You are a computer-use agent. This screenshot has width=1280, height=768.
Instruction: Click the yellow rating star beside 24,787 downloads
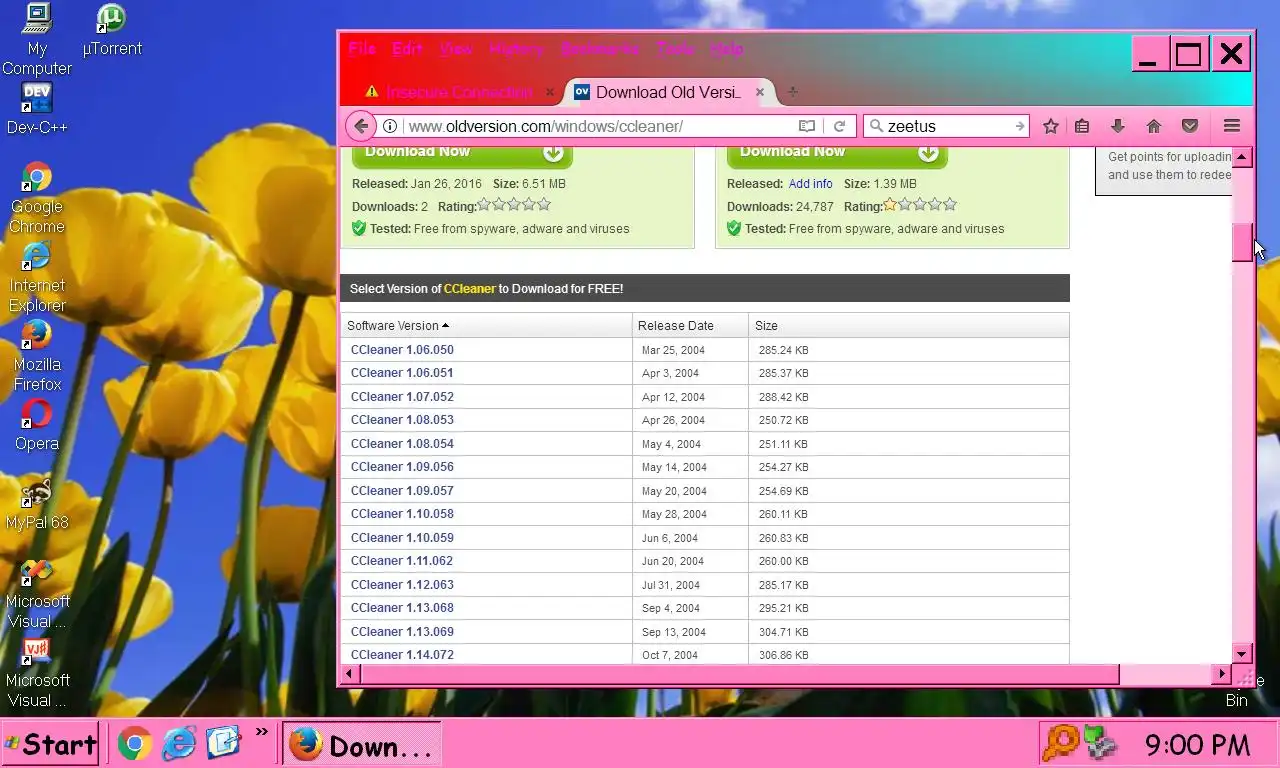coord(890,205)
